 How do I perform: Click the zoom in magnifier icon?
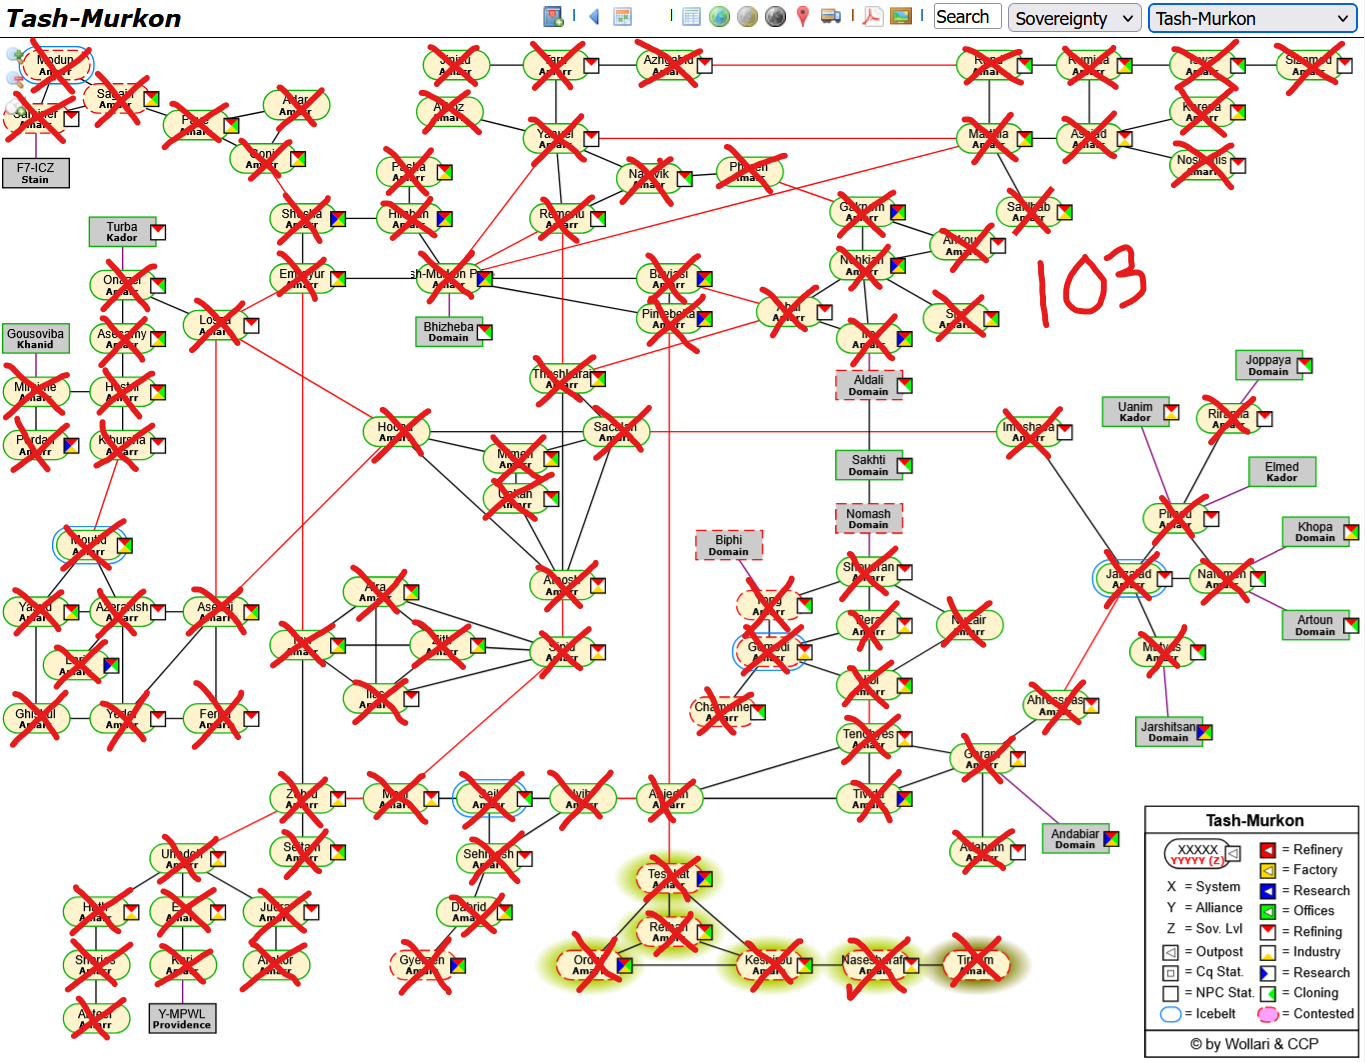coord(15,55)
